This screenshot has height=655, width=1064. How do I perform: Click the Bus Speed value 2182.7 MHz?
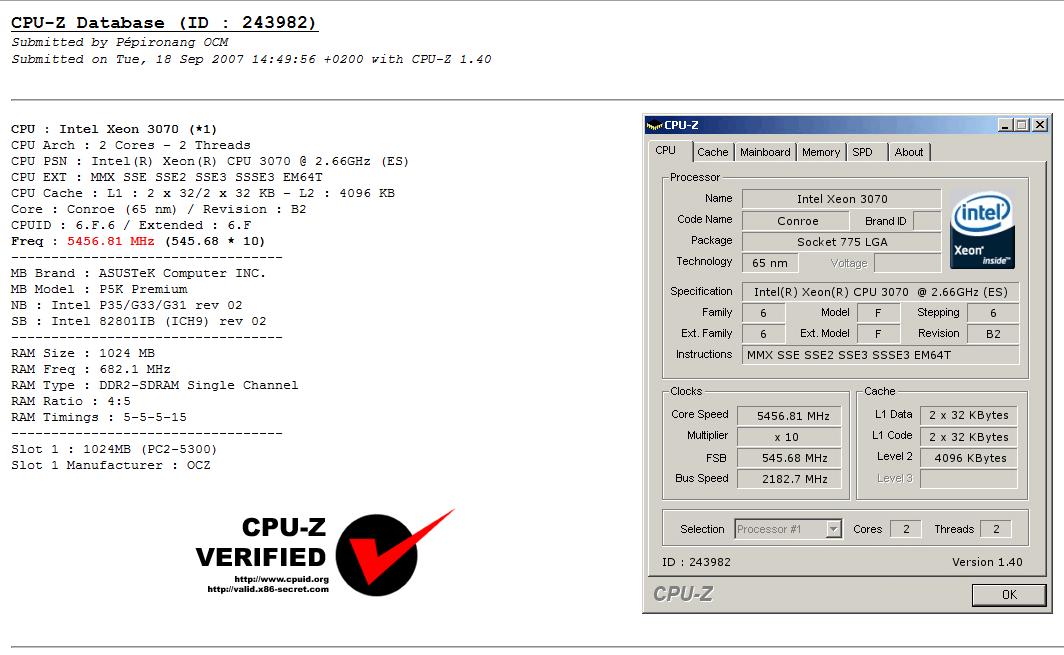tap(789, 479)
